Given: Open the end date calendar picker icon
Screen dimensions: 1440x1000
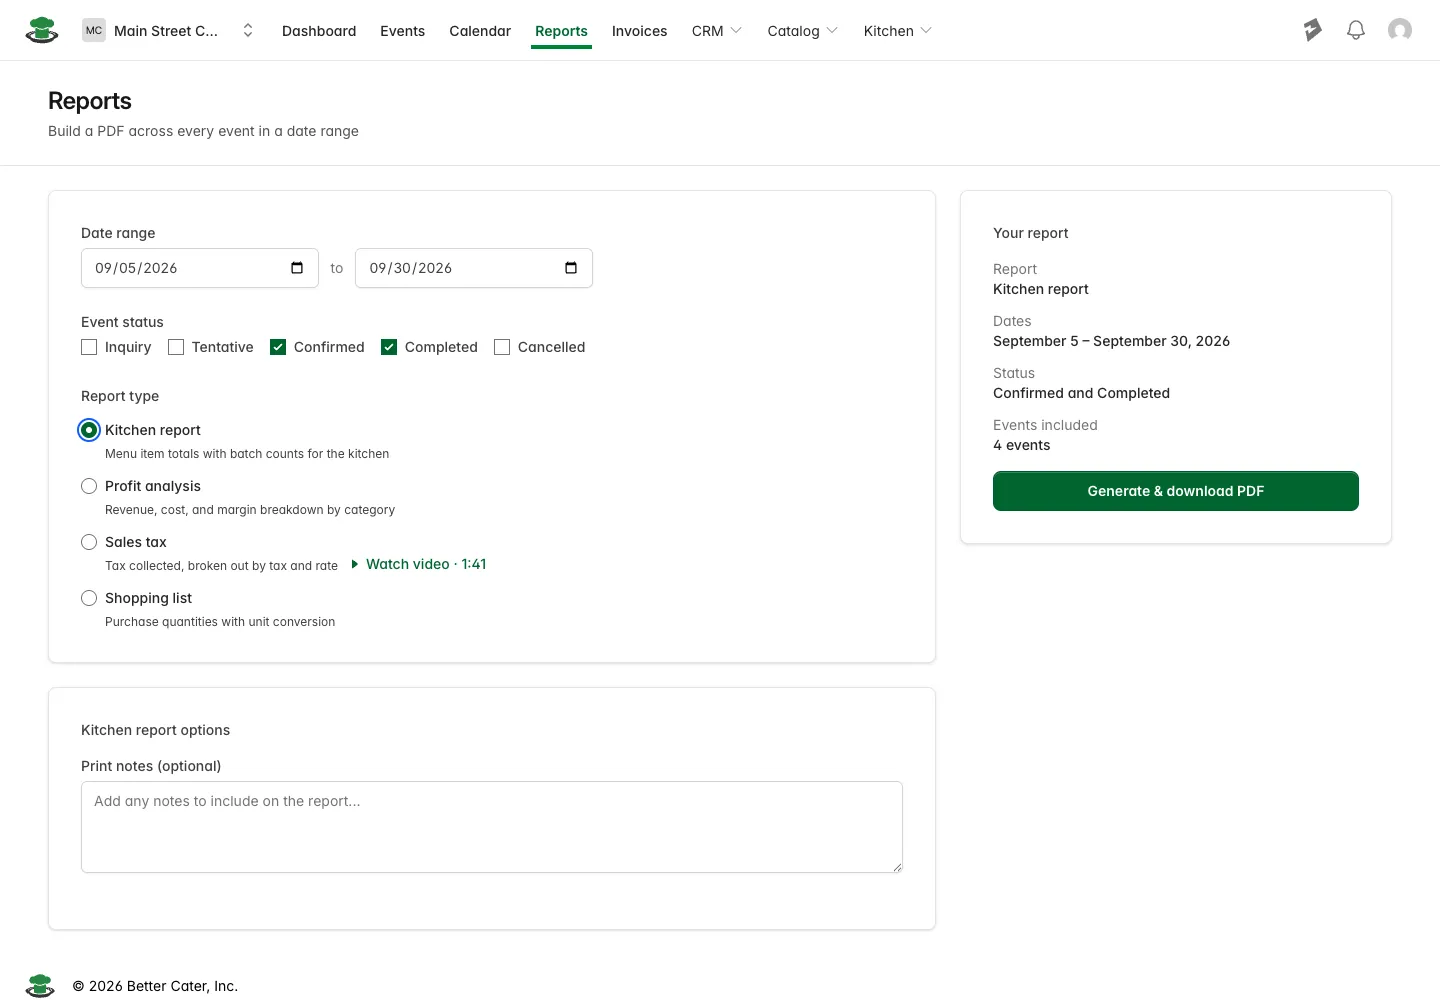Looking at the screenshot, I should pos(571,268).
